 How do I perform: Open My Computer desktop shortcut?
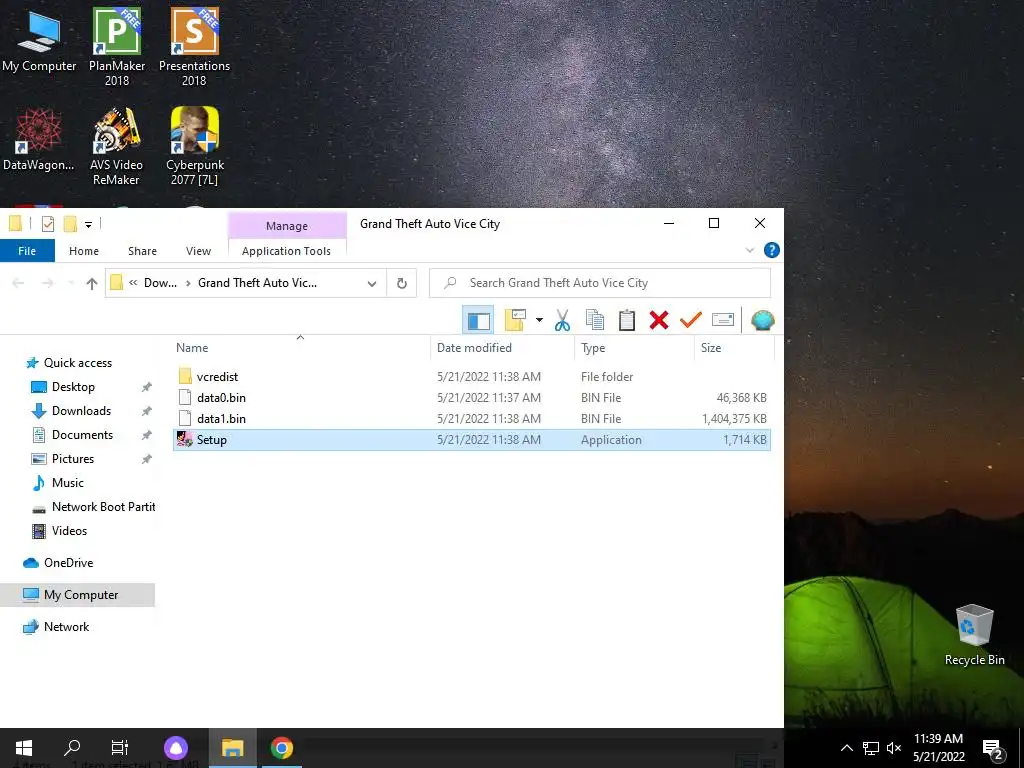click(39, 40)
